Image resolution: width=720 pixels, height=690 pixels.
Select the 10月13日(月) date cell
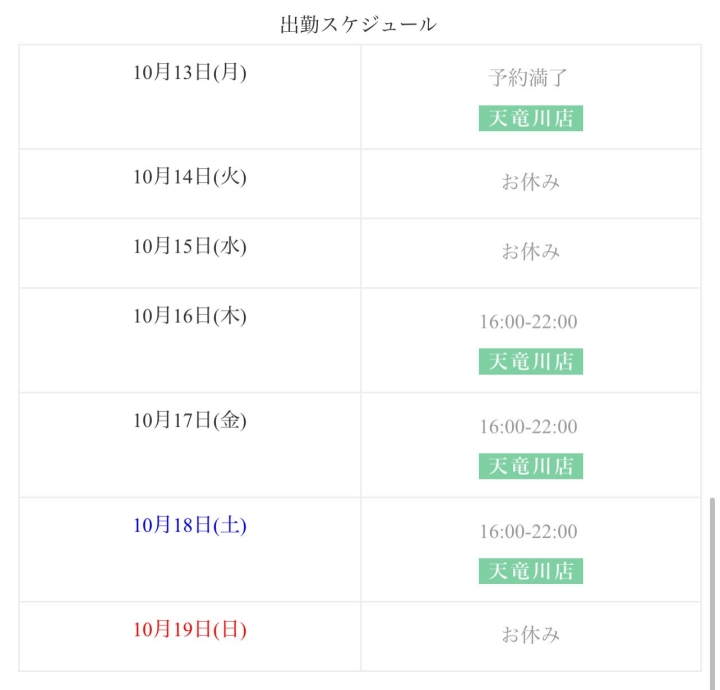190,73
